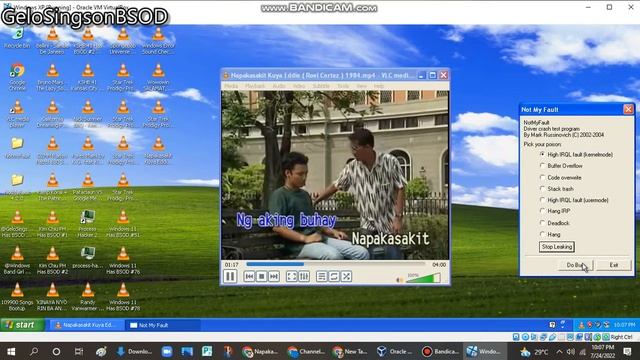Toggle the VLC playlist view
This screenshot has height=360, width=640.
click(x=322, y=276)
